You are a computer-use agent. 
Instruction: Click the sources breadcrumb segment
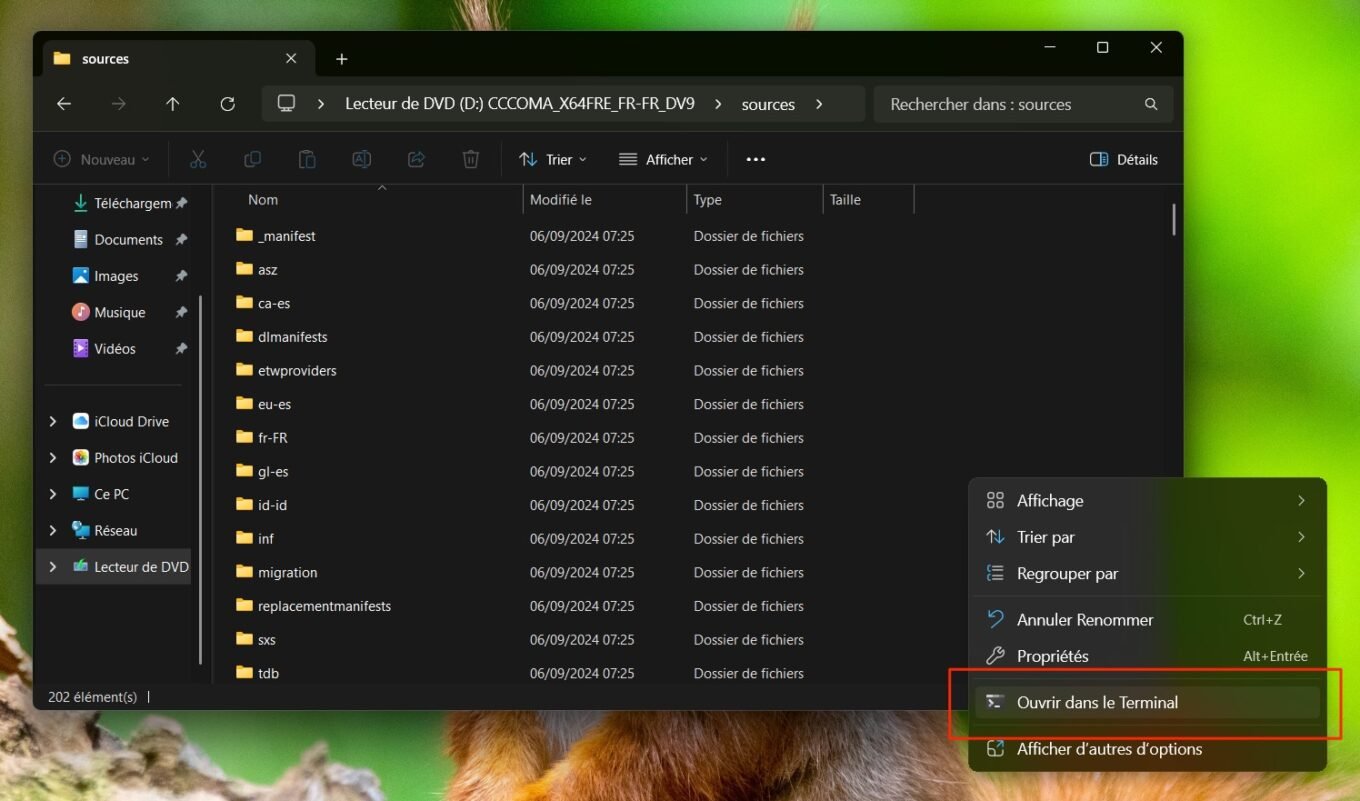[x=768, y=104]
